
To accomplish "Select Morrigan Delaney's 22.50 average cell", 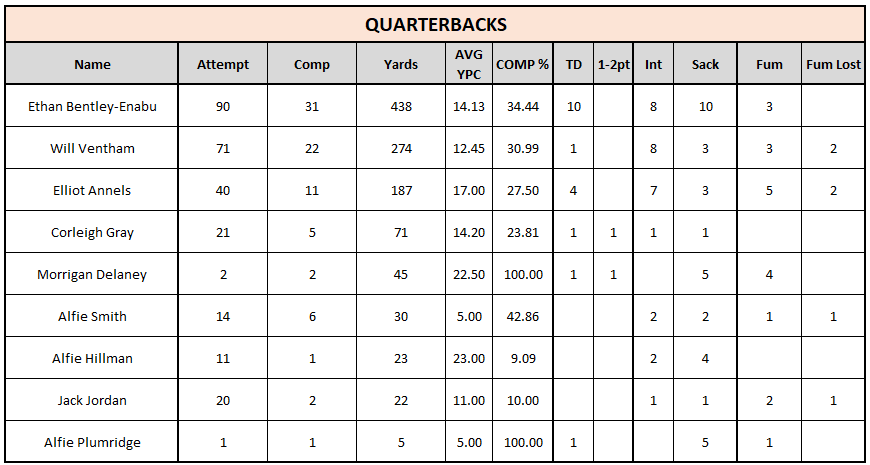I will tap(469, 275).
